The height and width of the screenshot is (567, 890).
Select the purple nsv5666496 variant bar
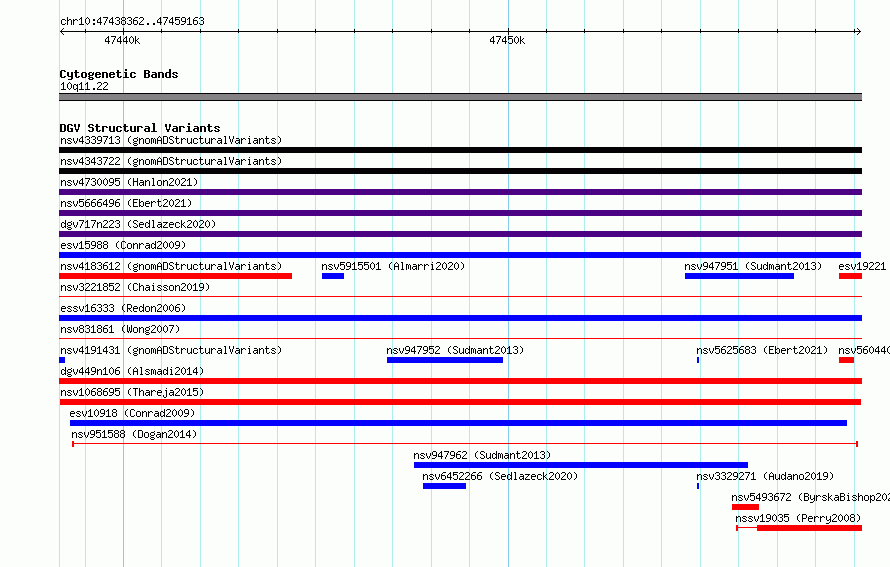pyautogui.click(x=460, y=213)
